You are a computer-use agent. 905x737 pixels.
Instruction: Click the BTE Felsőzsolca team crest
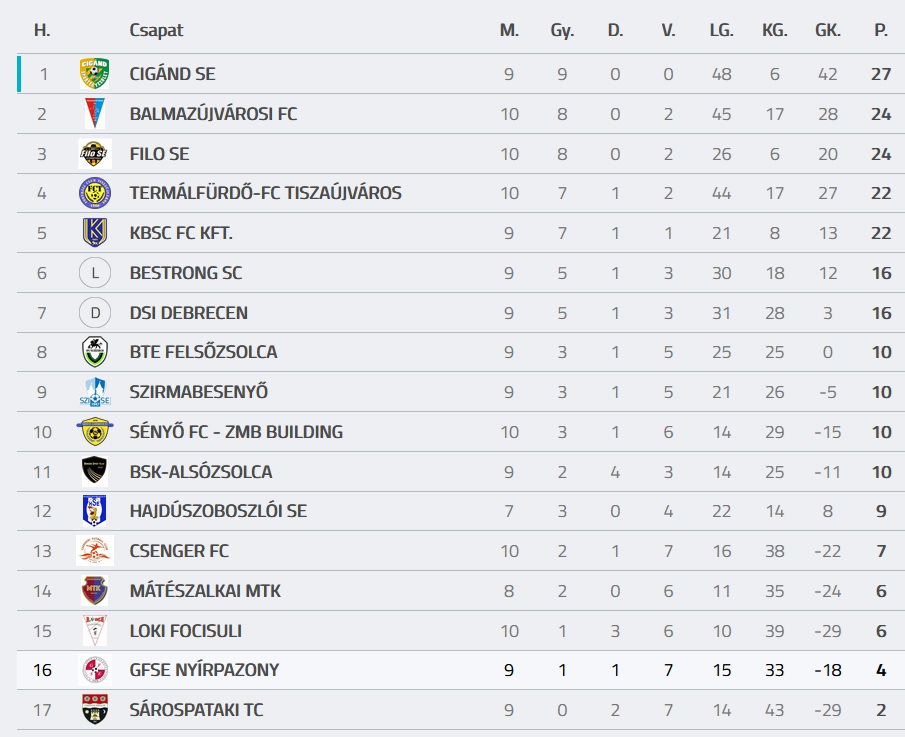pyautogui.click(x=95, y=352)
